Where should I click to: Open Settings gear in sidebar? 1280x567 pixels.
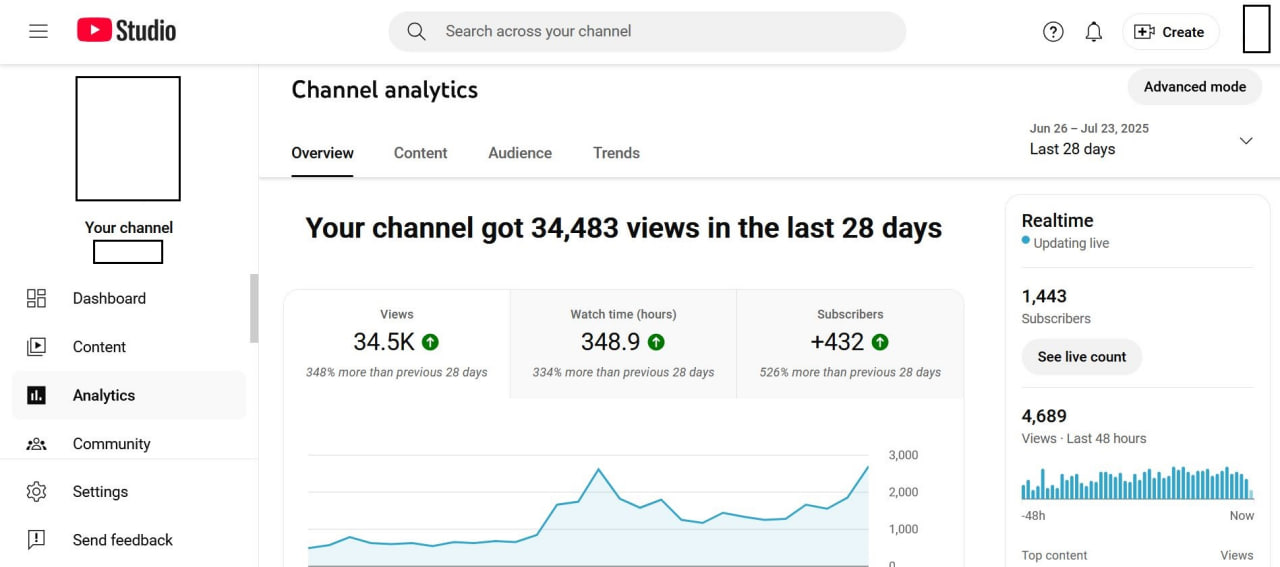[36, 492]
